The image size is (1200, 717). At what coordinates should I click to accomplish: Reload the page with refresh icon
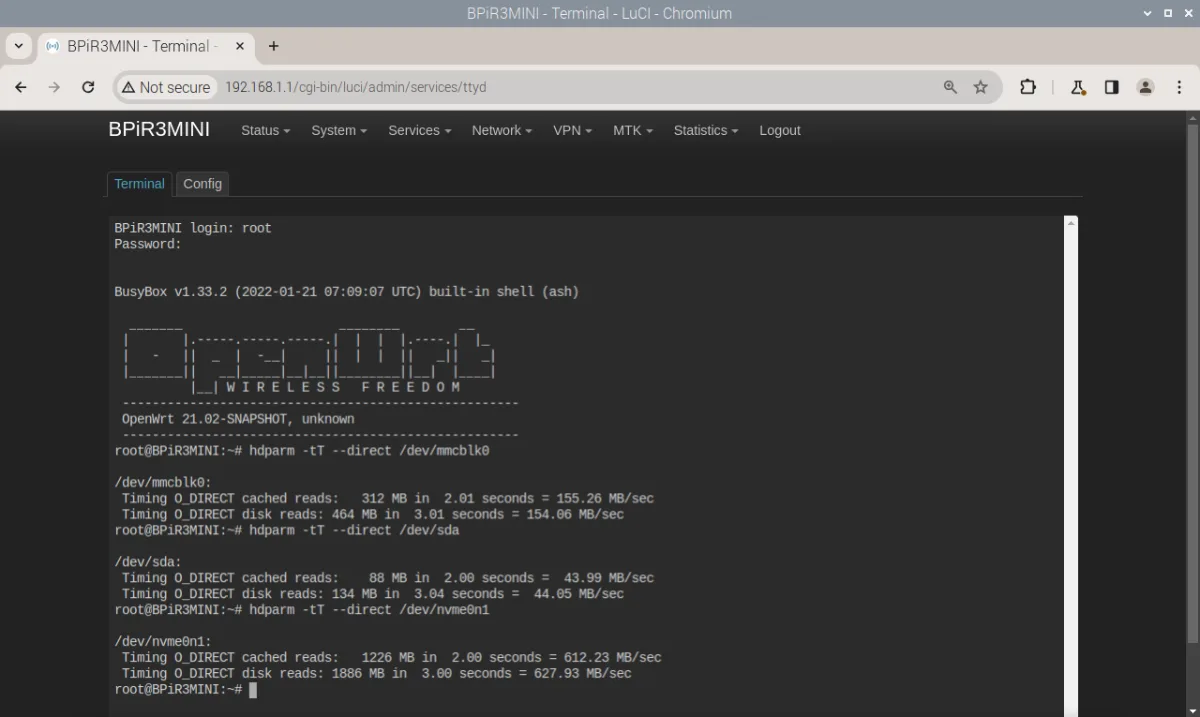click(x=88, y=87)
